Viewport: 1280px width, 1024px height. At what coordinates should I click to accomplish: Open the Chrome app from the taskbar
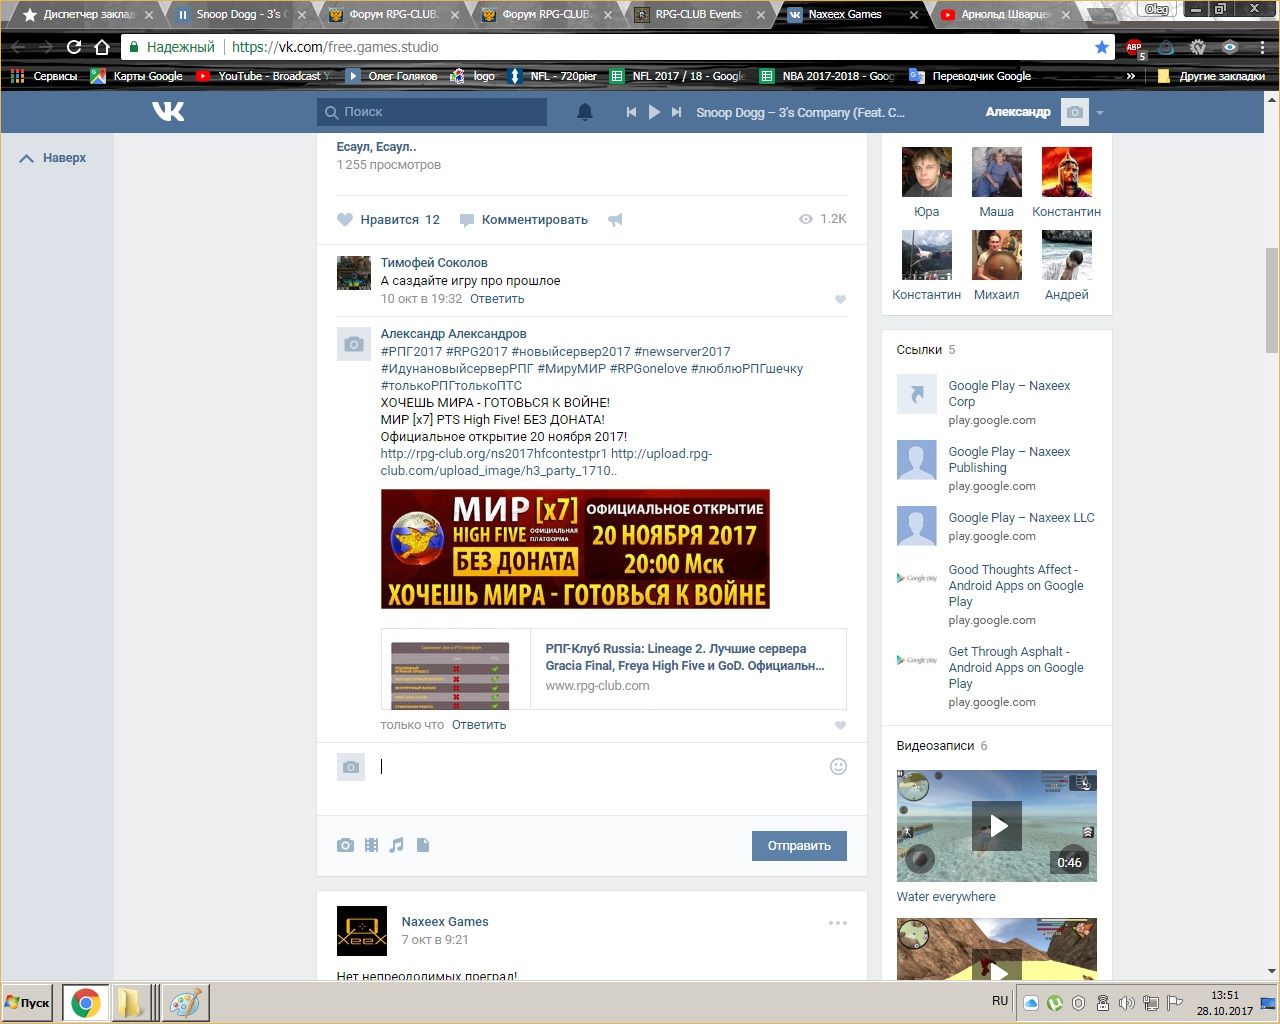(85, 1003)
